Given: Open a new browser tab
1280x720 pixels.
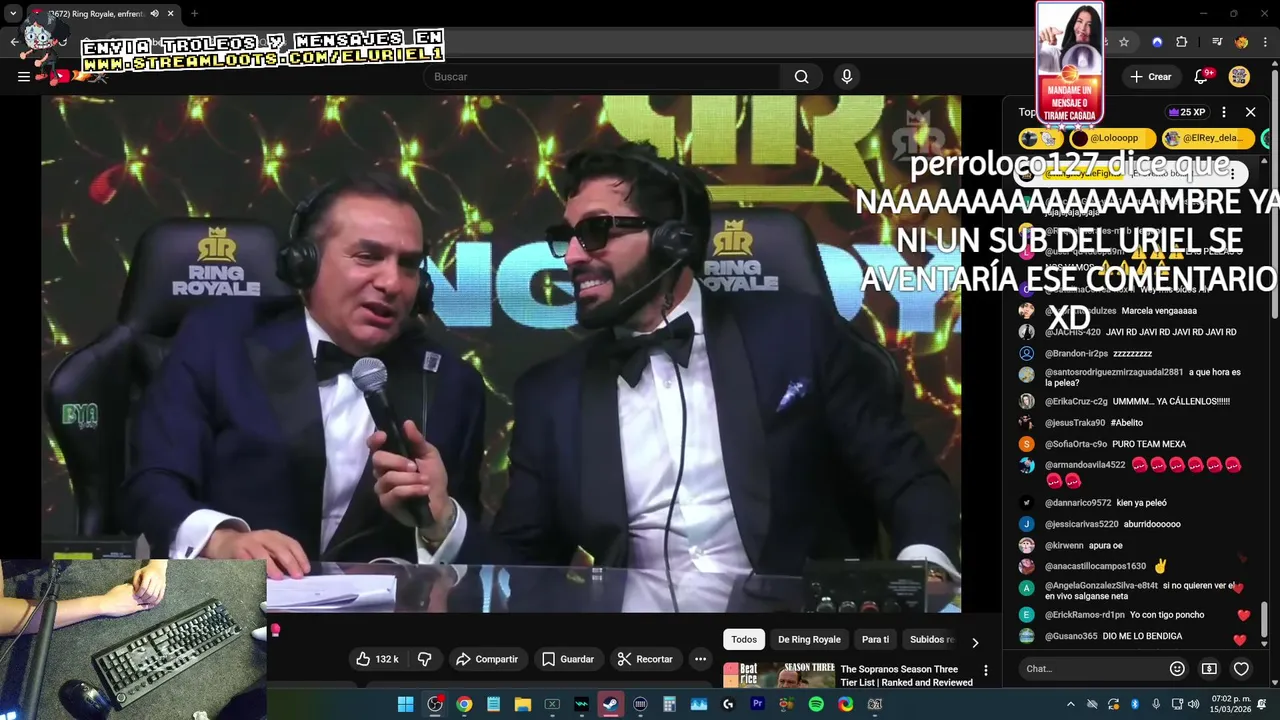Looking at the screenshot, I should pos(194,14).
